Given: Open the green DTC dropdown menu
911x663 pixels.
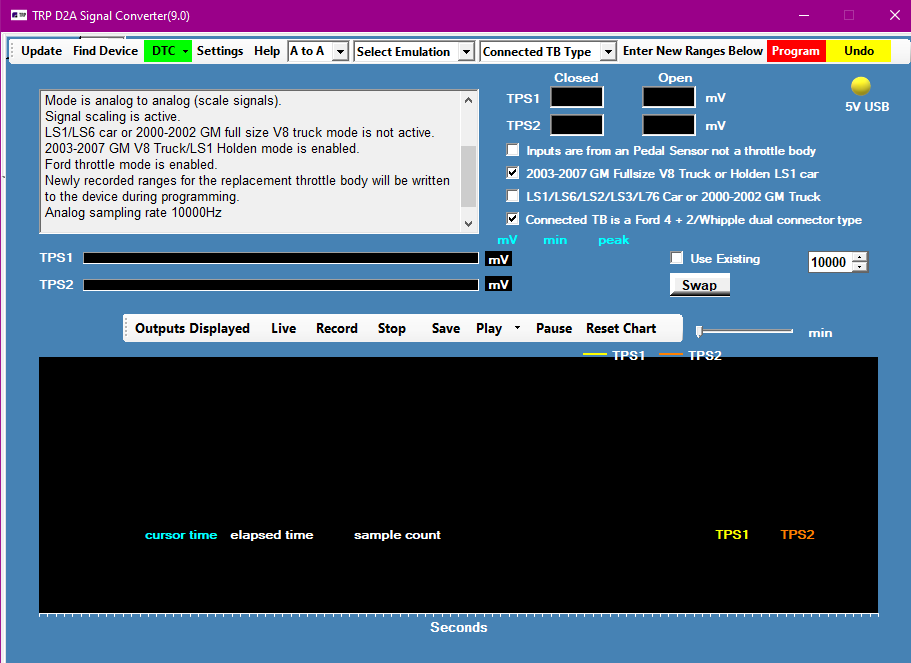Looking at the screenshot, I should point(167,51).
